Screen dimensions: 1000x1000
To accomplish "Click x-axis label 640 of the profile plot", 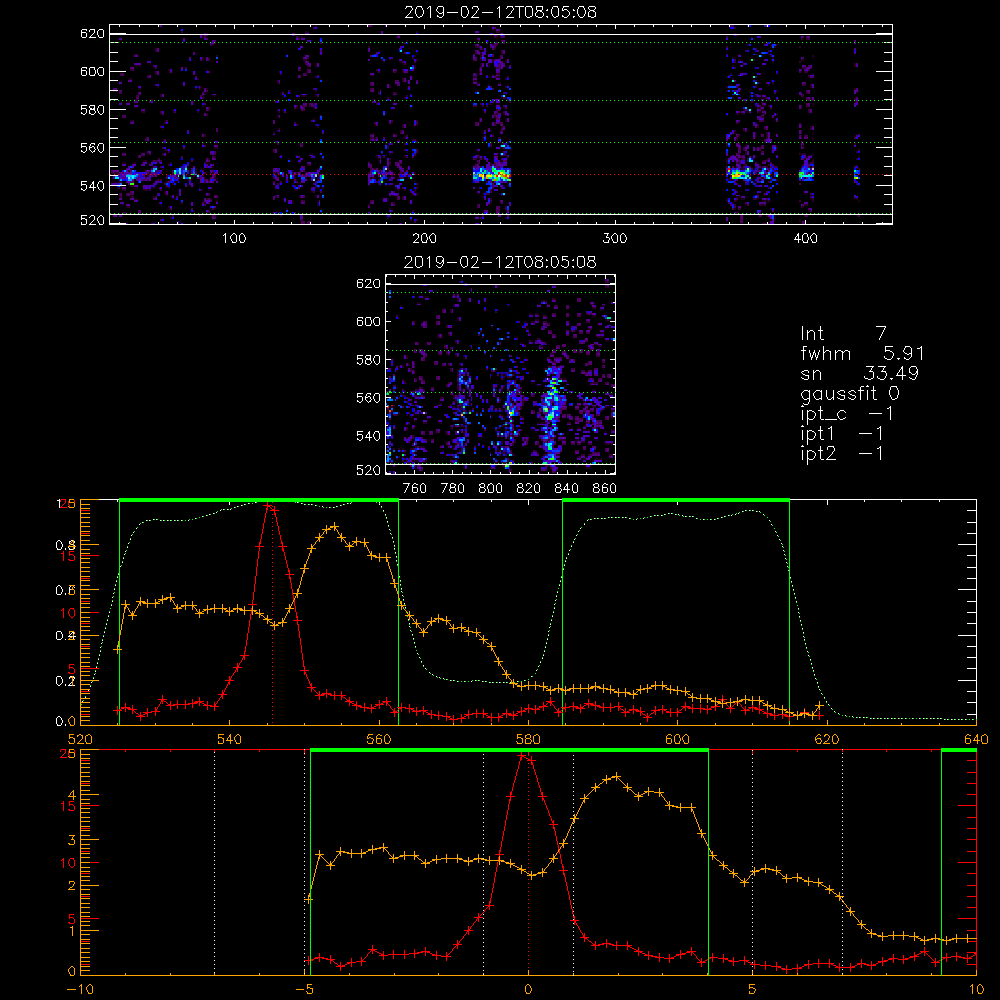I will 976,739.
